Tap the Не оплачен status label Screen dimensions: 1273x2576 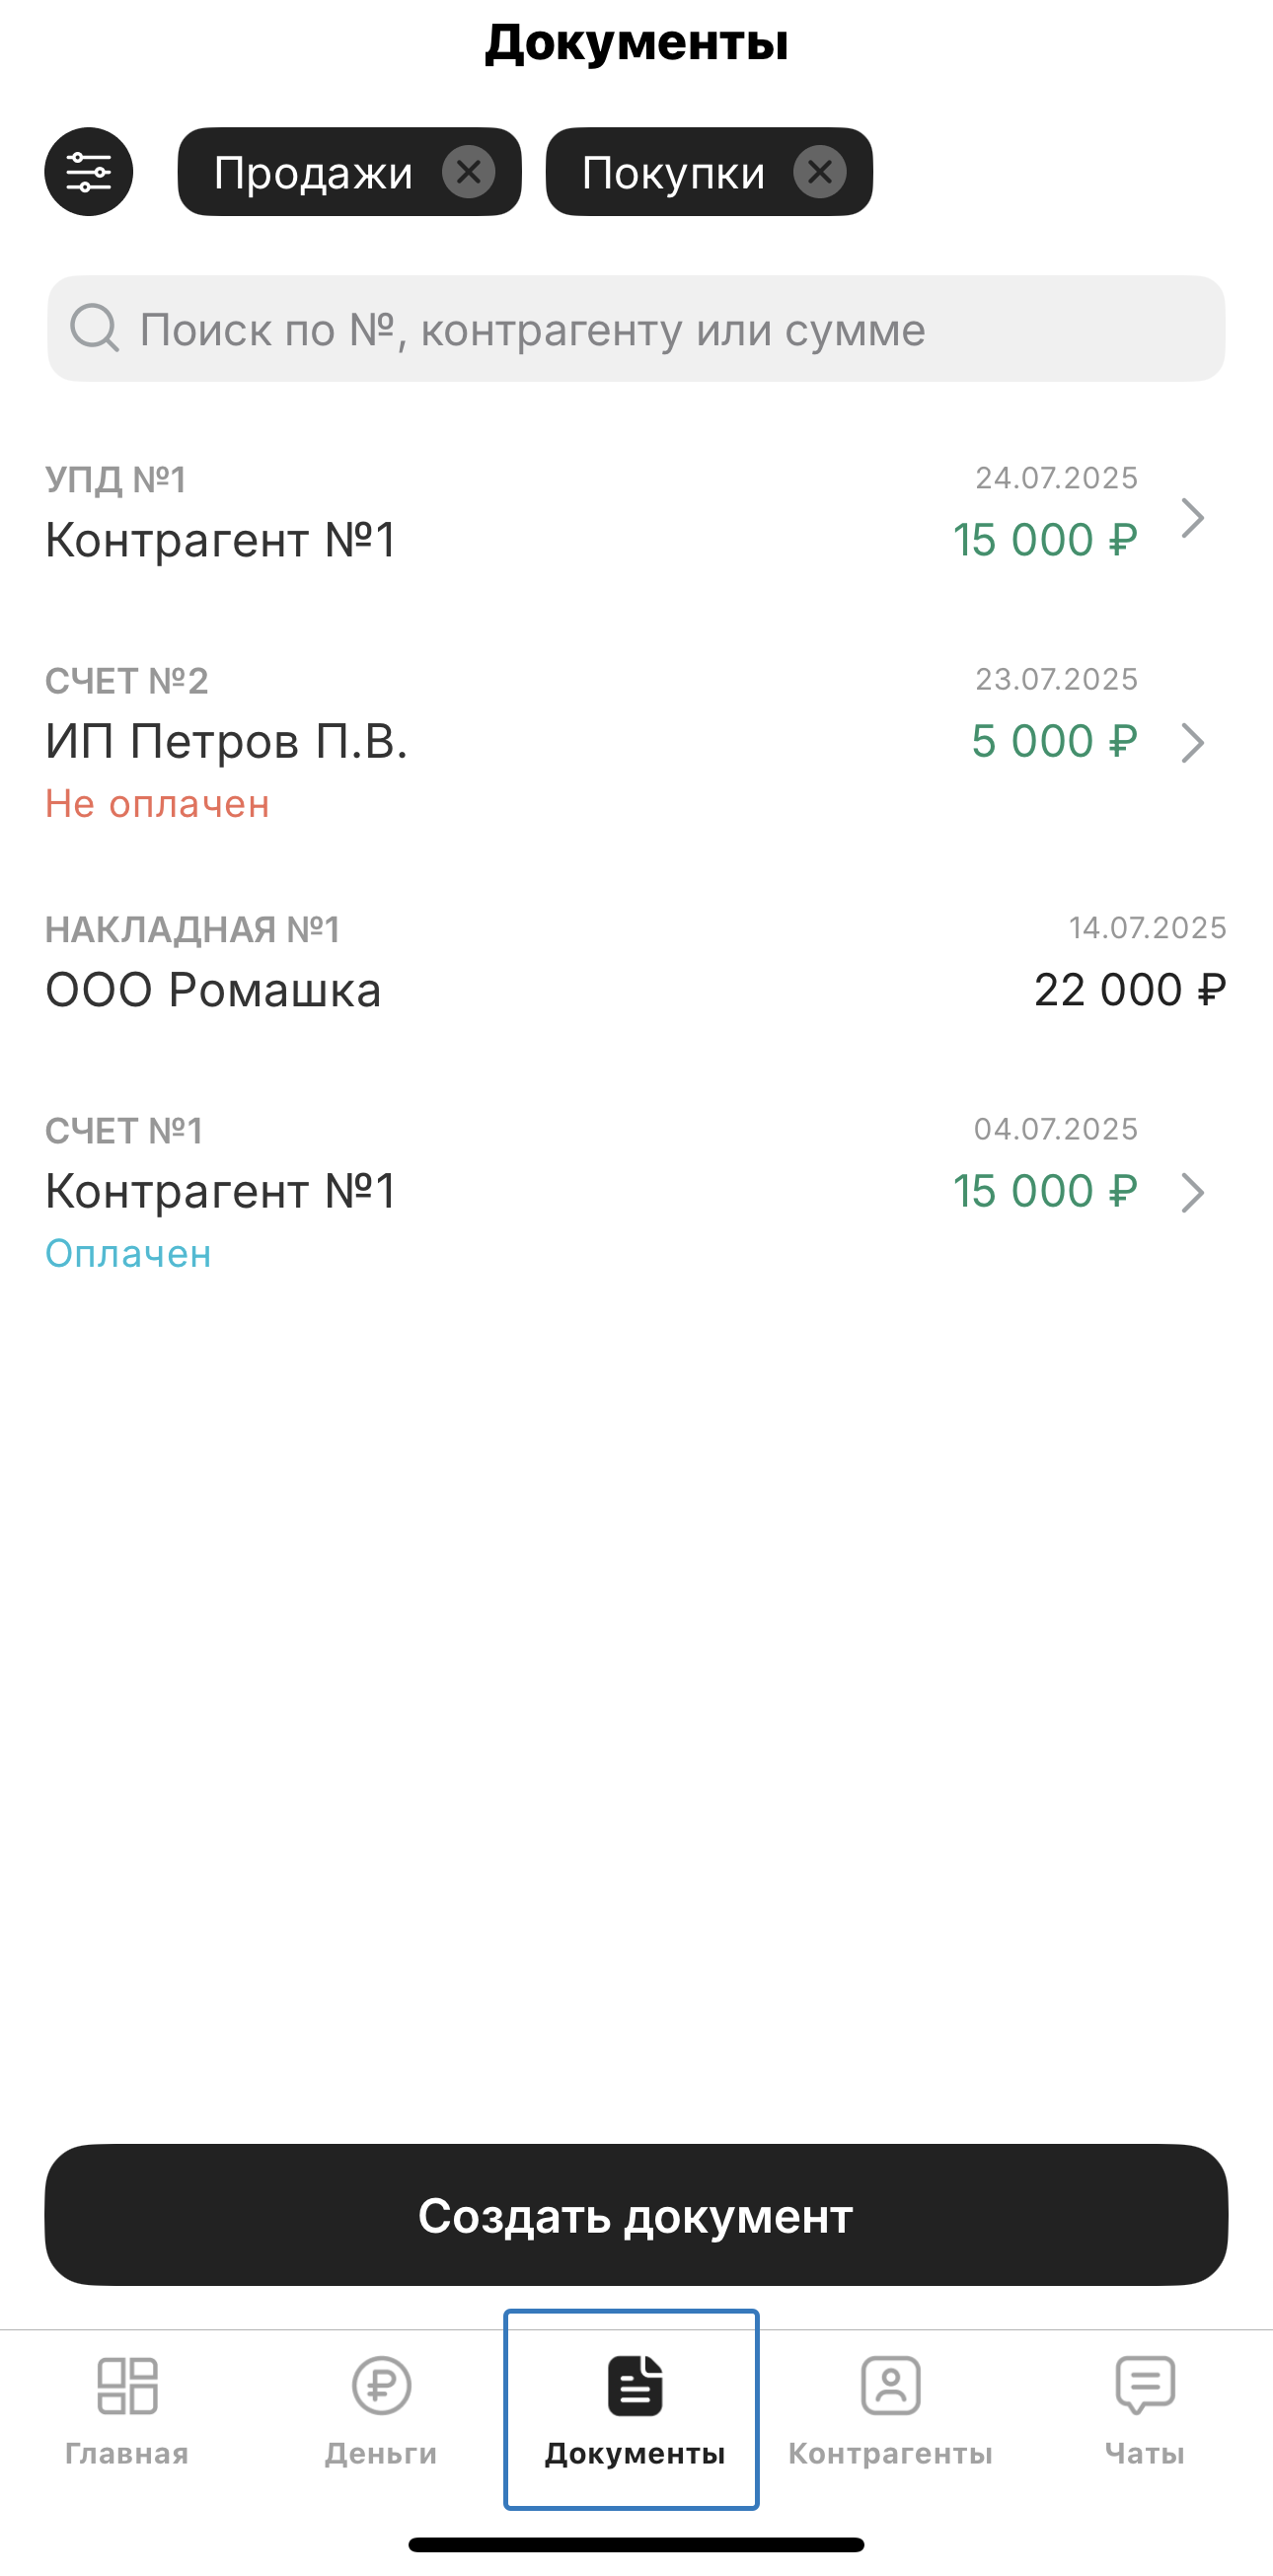(157, 804)
